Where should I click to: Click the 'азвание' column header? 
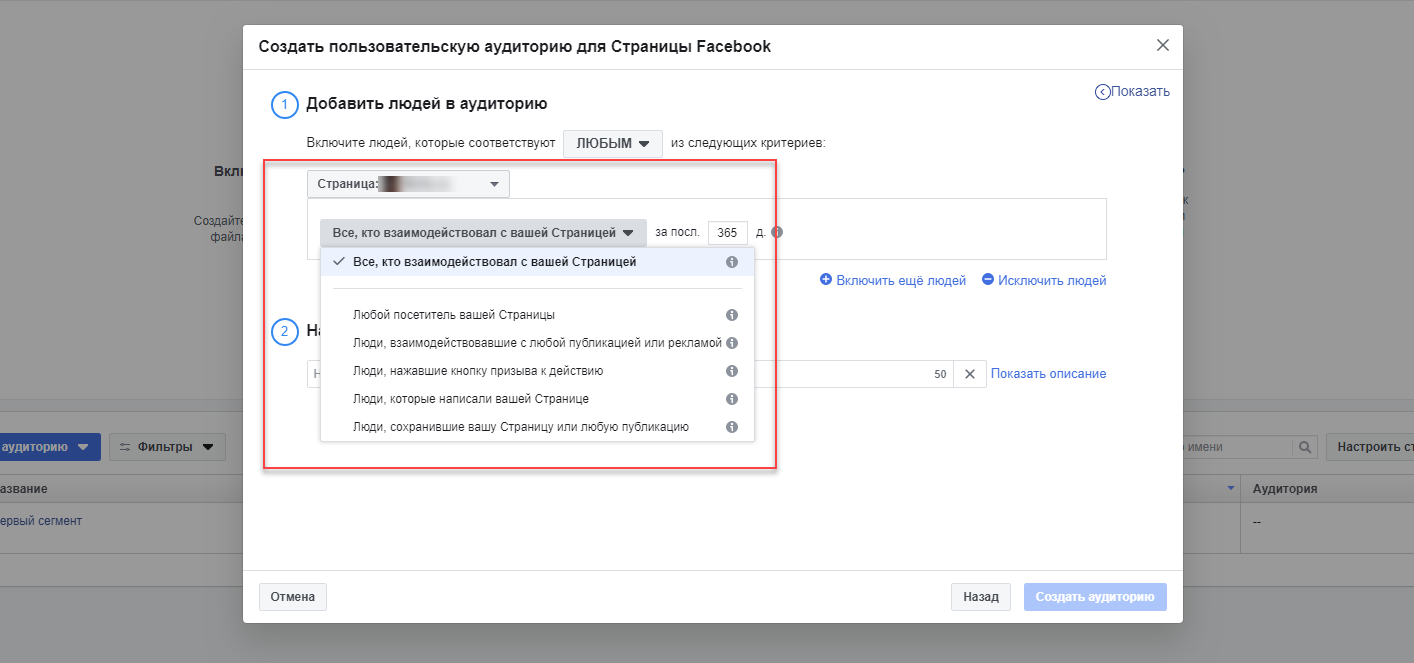pos(24,489)
